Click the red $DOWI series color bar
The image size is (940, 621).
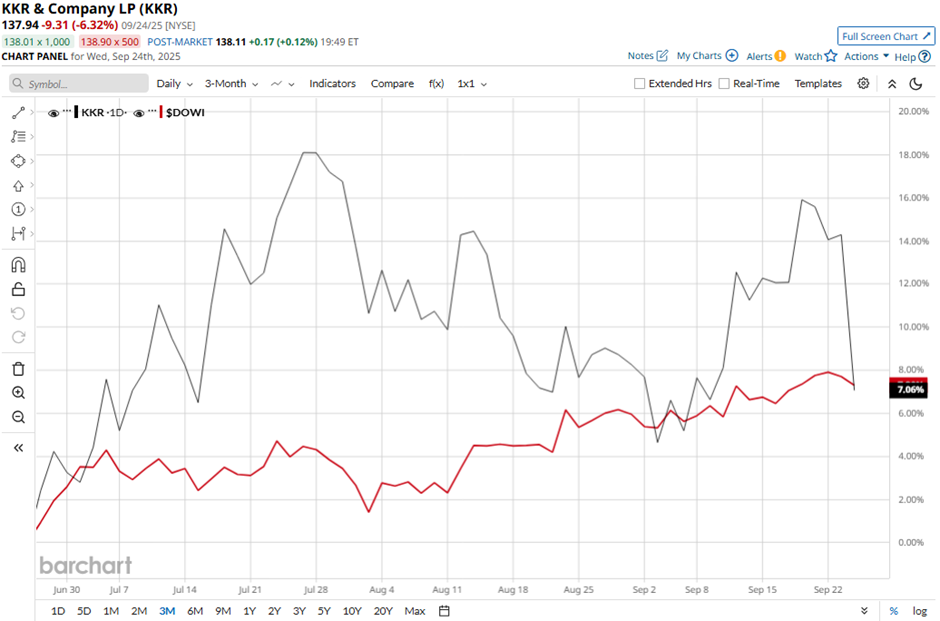pos(161,113)
